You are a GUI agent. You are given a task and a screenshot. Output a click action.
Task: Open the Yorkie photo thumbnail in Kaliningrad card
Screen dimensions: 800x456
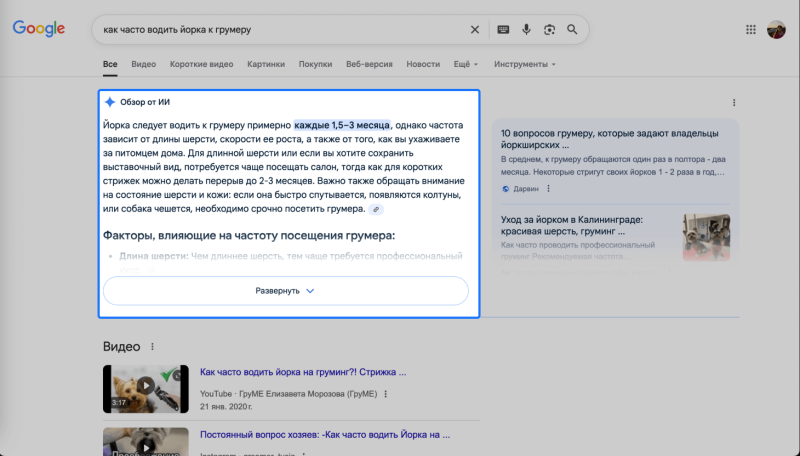(706, 237)
